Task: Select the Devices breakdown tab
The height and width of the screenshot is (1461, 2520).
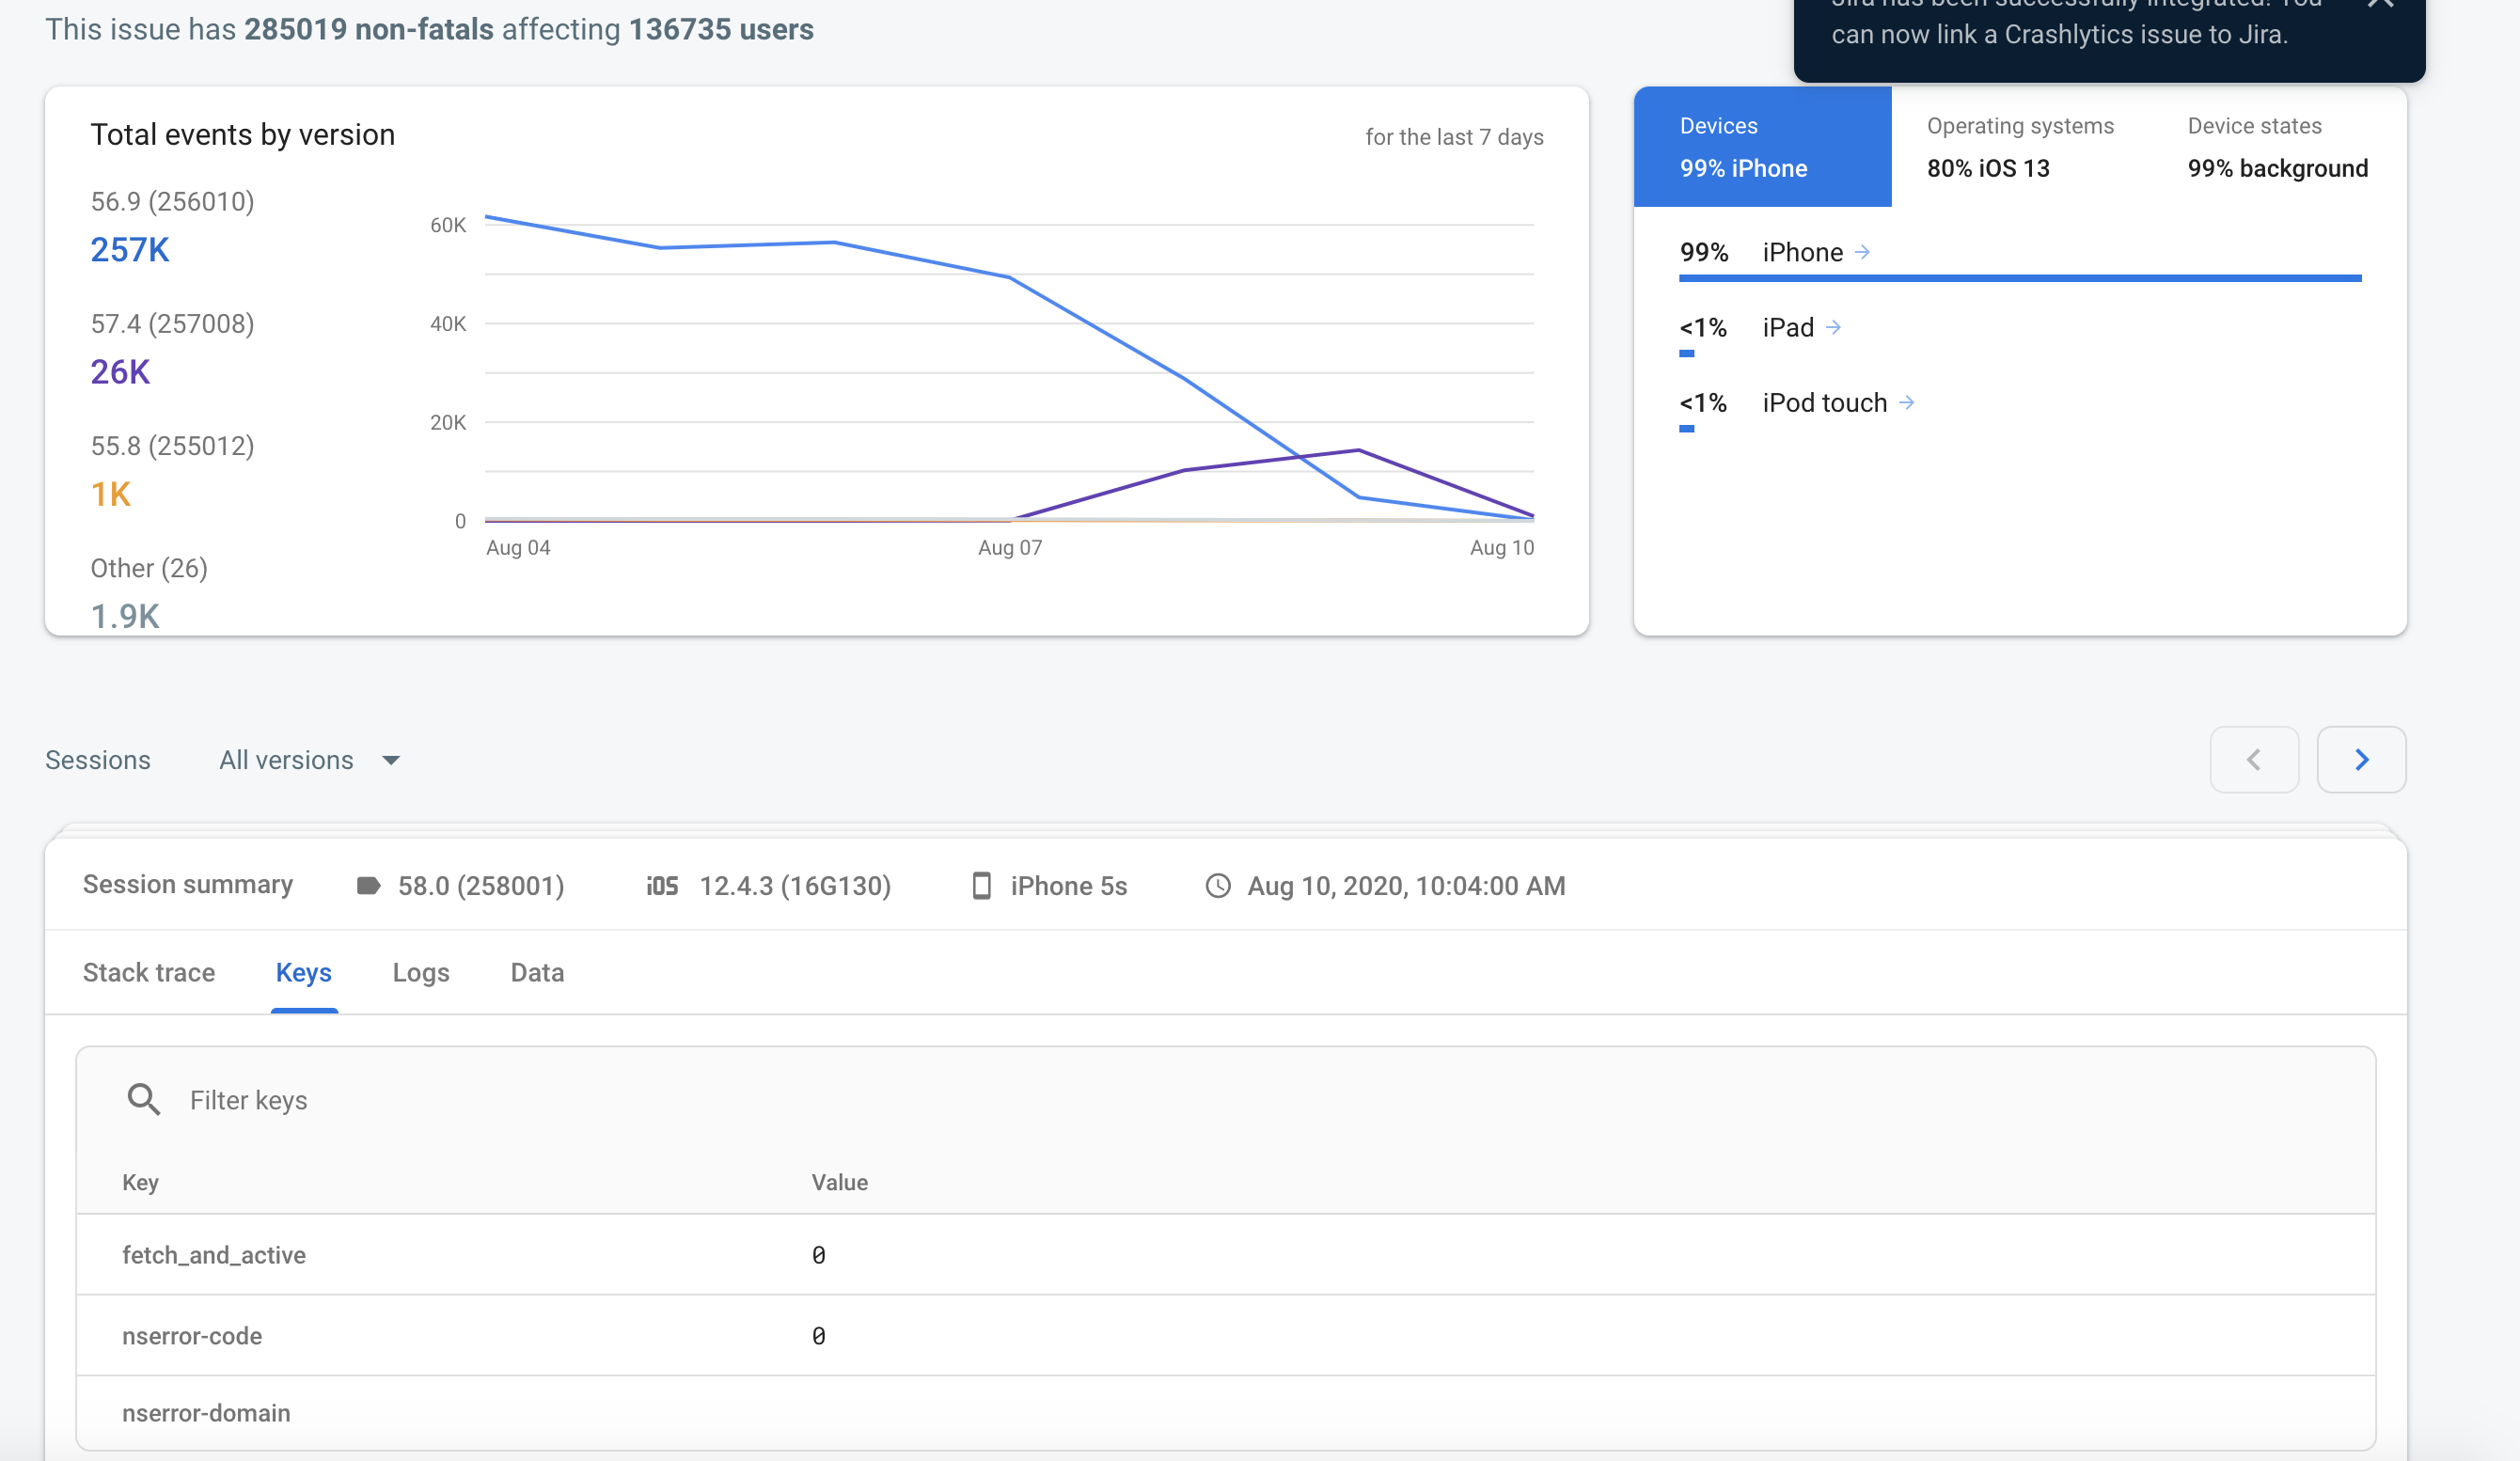Action: tap(1761, 147)
